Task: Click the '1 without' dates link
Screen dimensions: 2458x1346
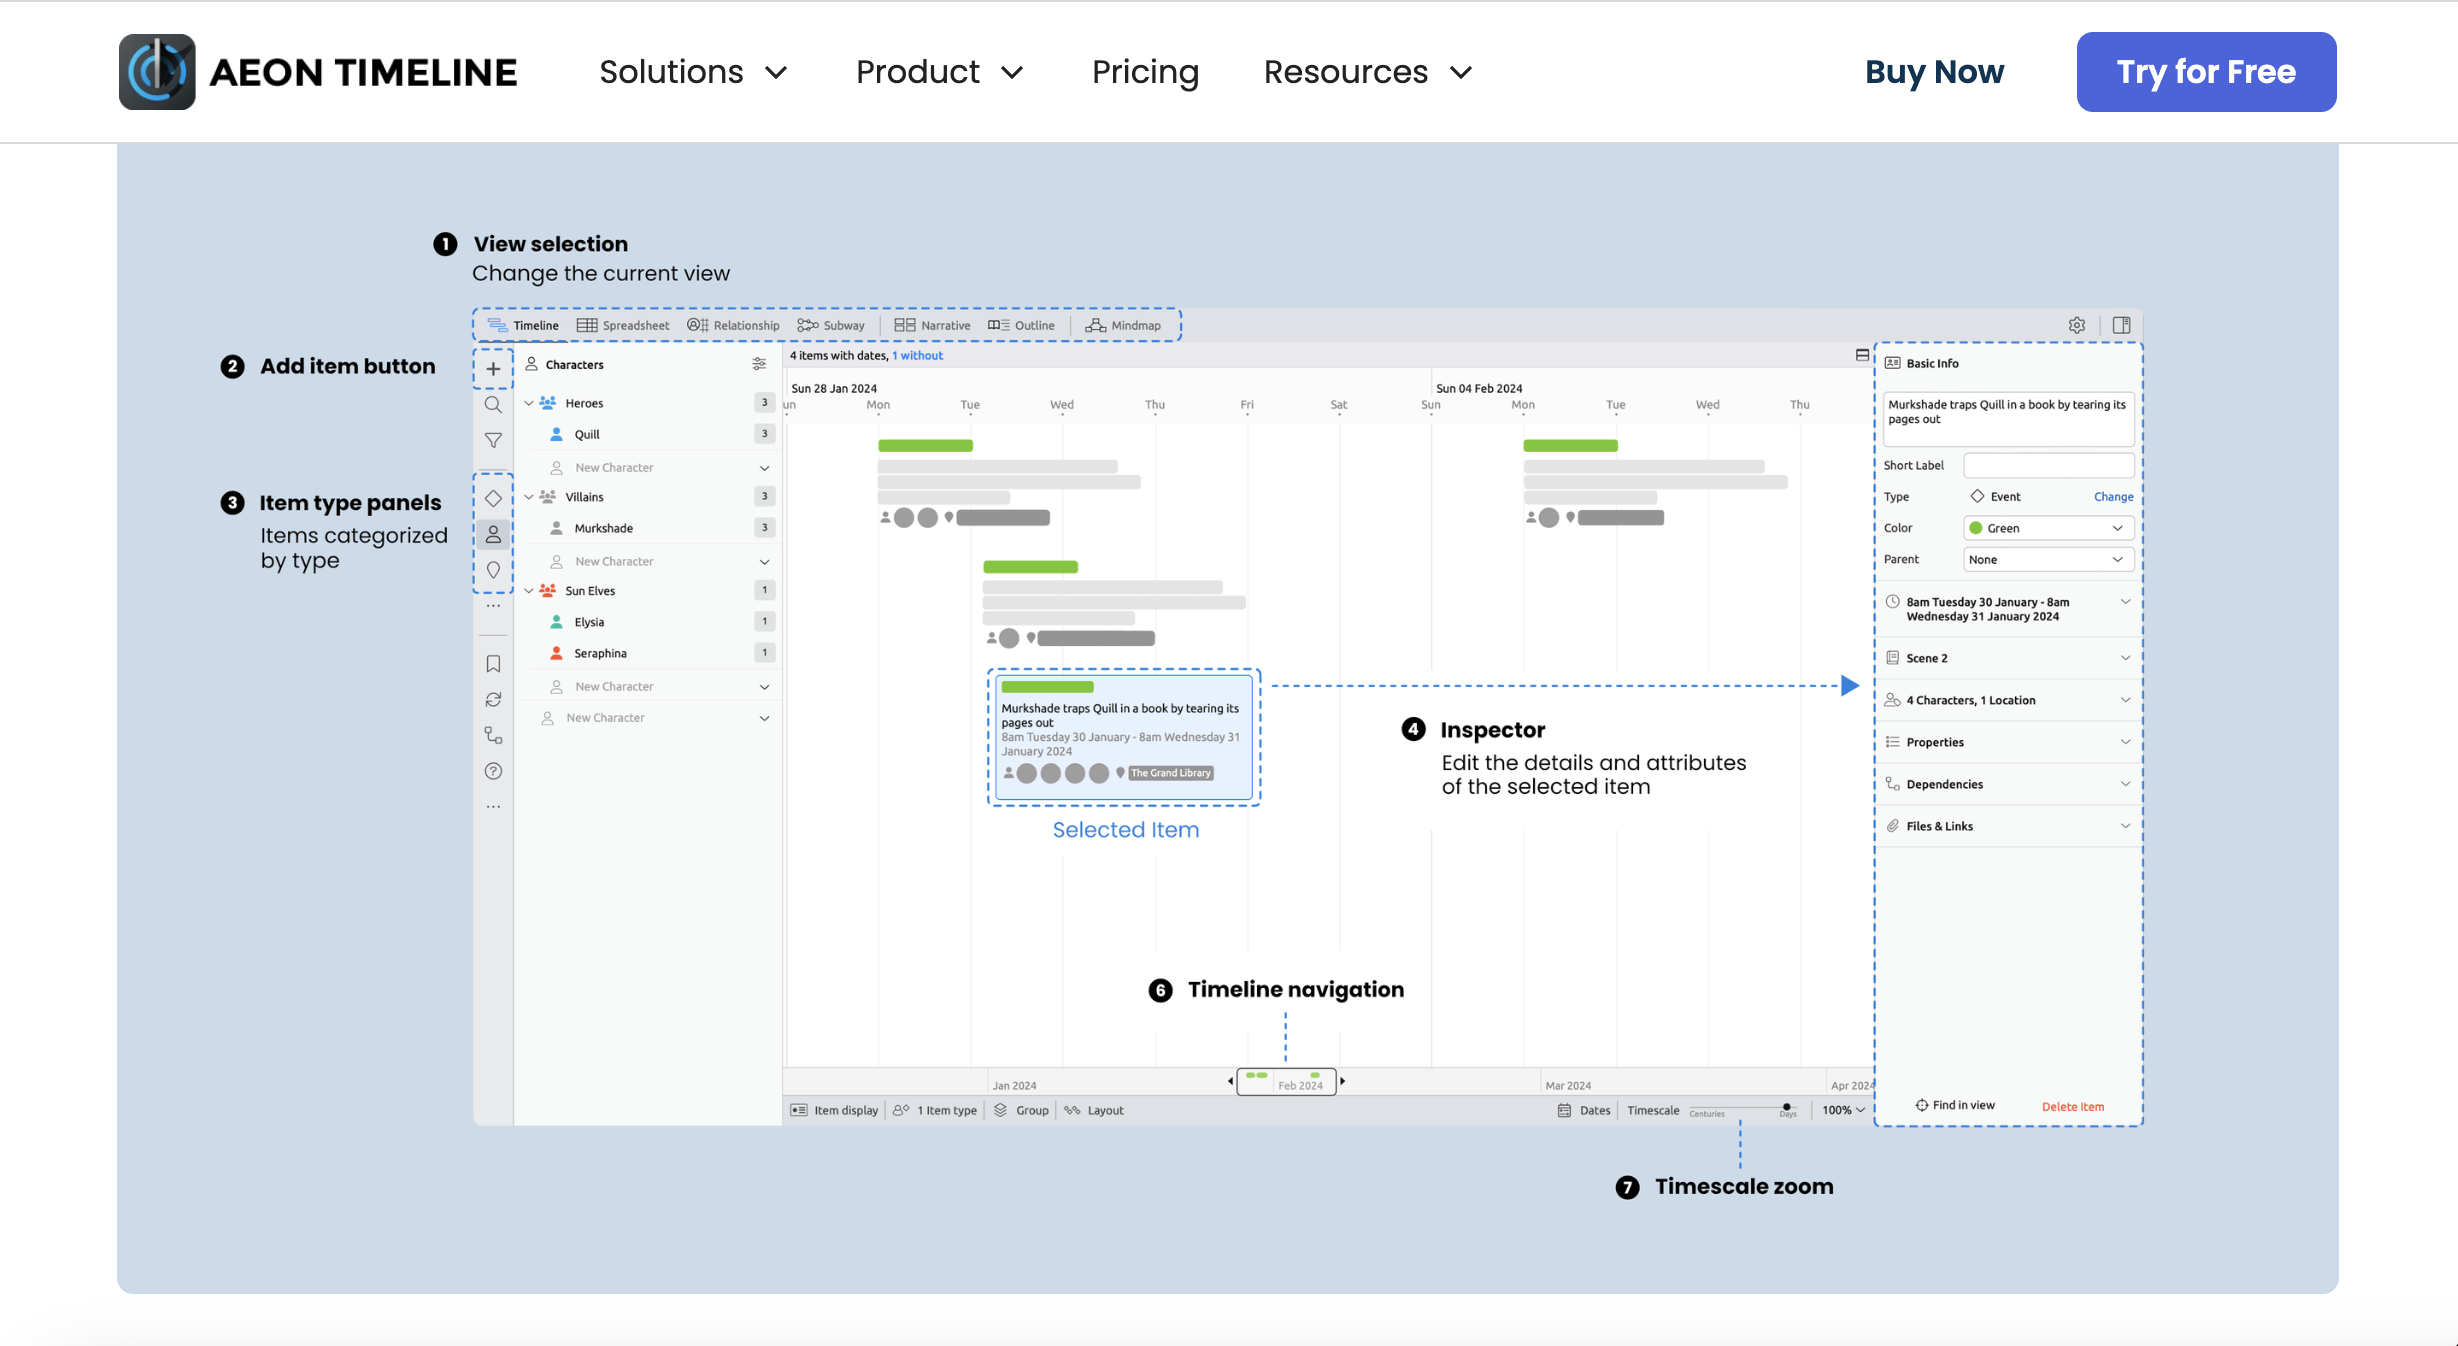Action: click(x=917, y=355)
